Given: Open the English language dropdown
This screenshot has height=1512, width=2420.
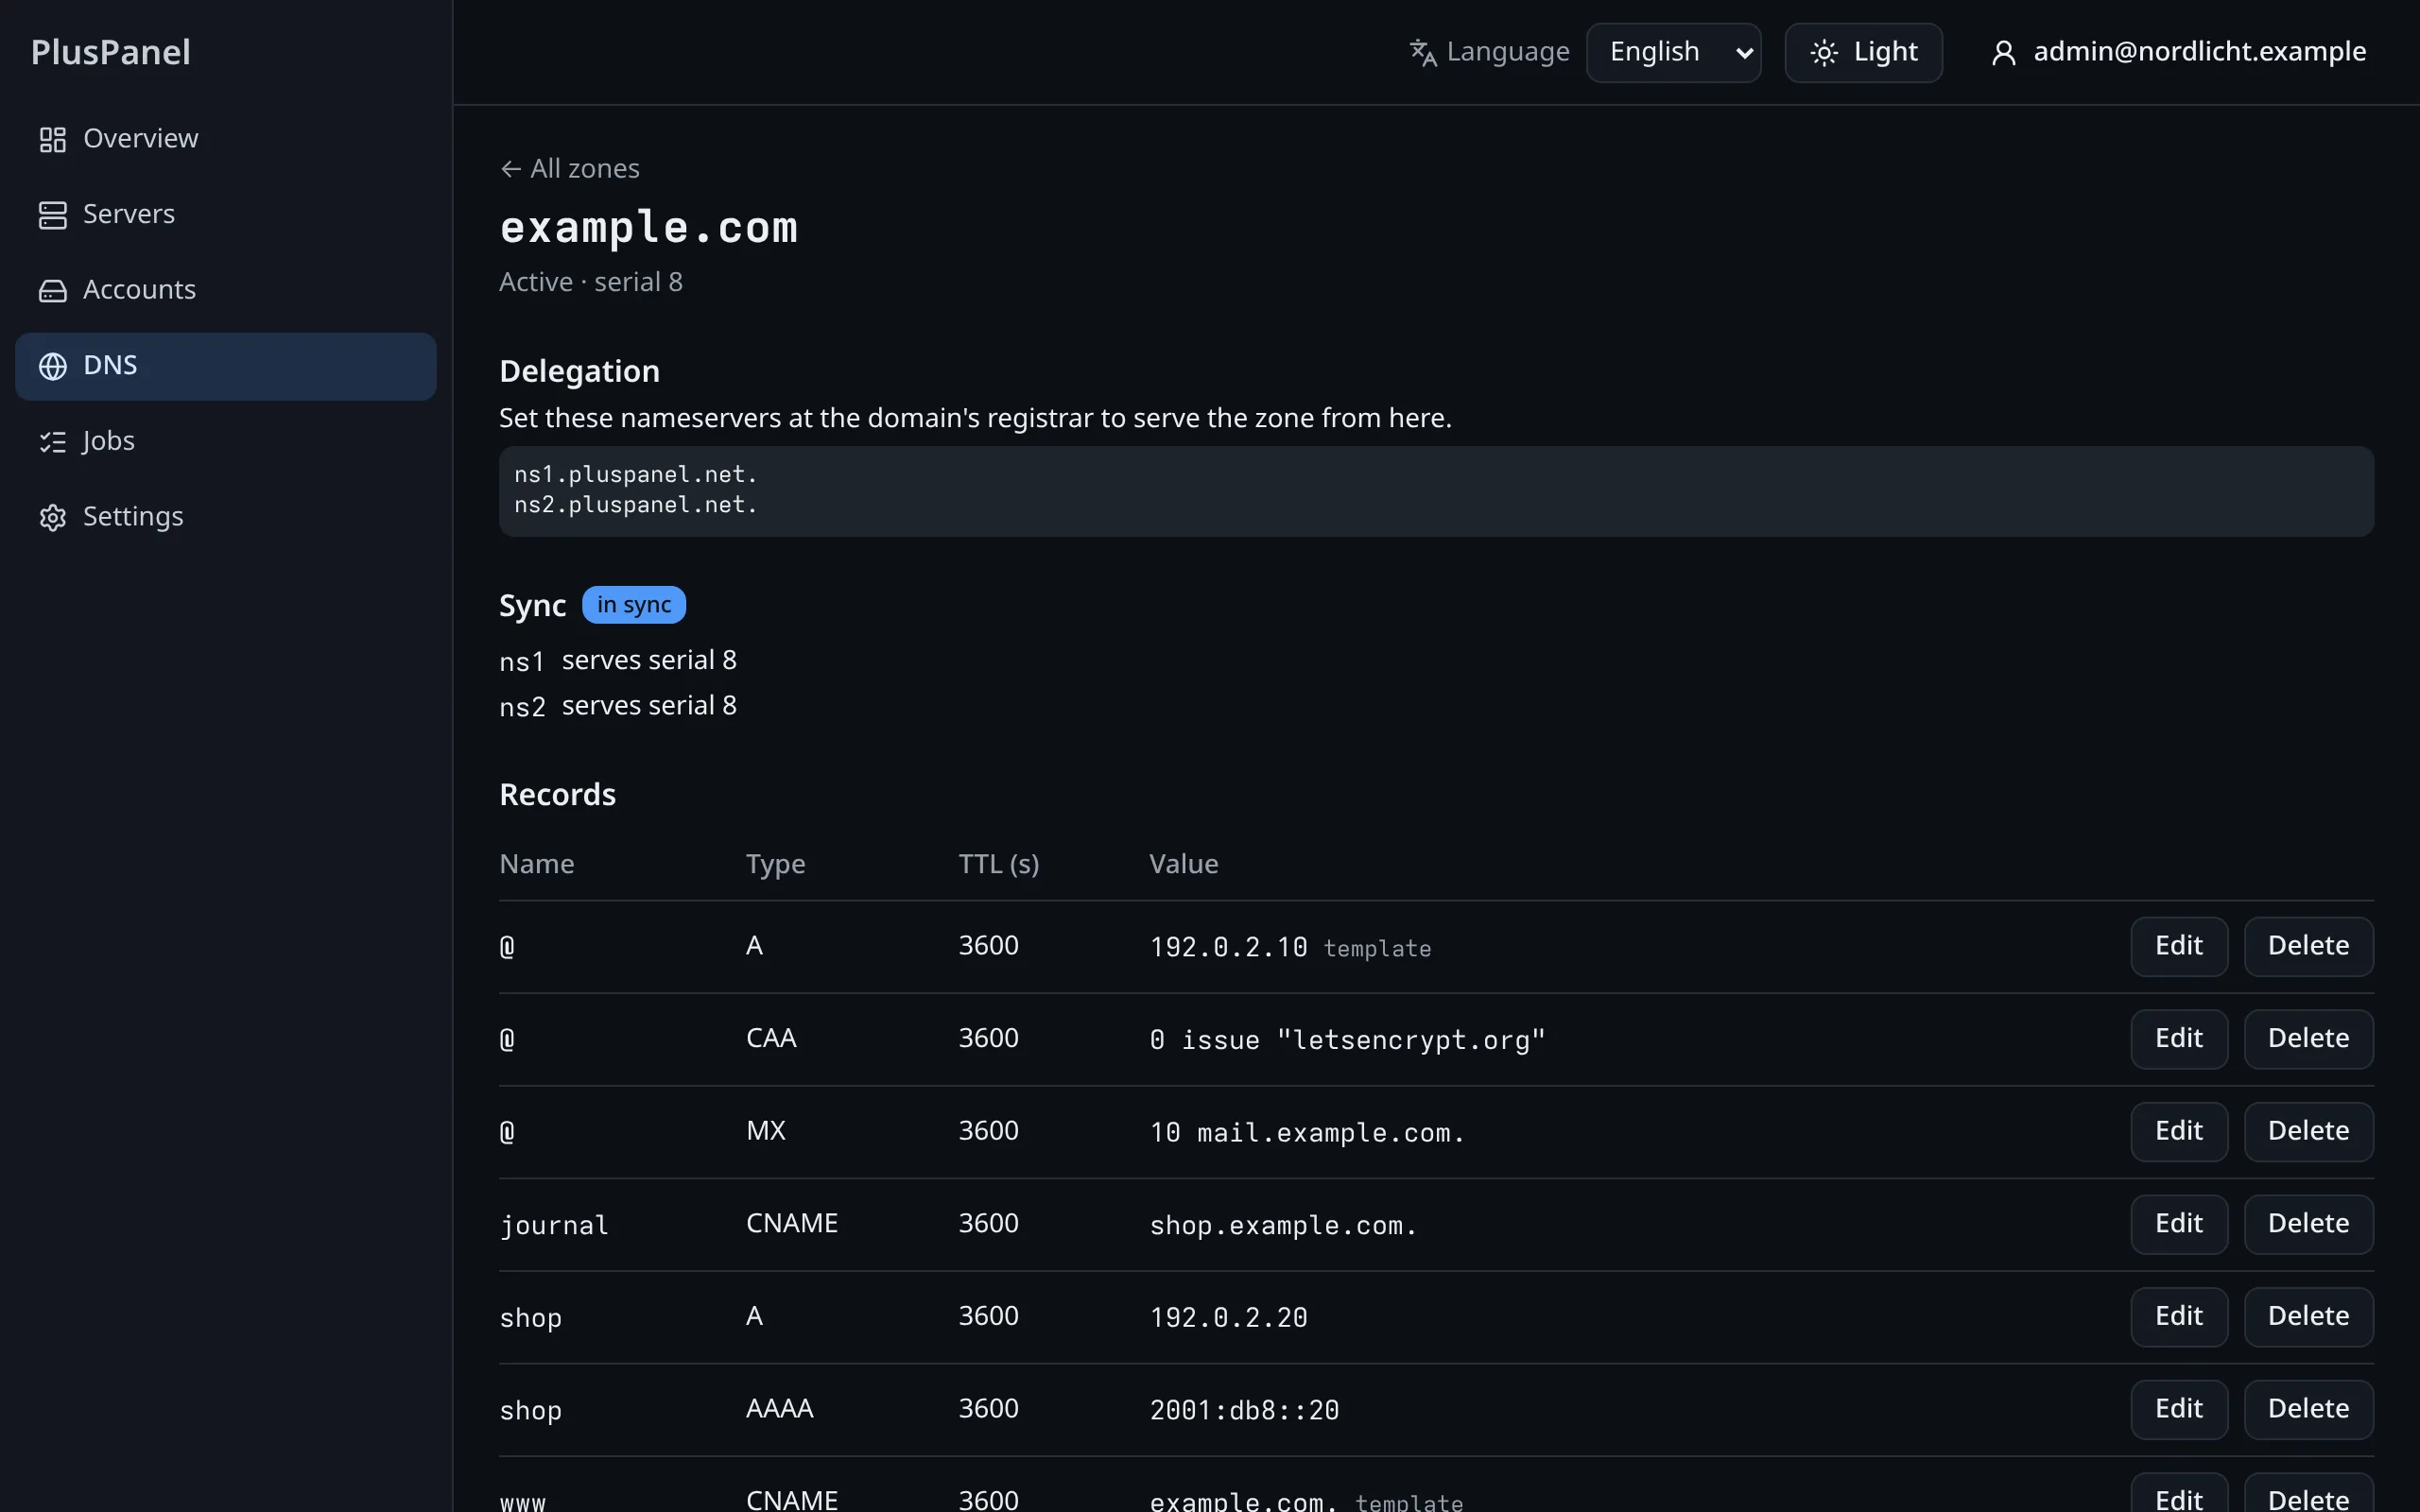Looking at the screenshot, I should coord(1673,52).
